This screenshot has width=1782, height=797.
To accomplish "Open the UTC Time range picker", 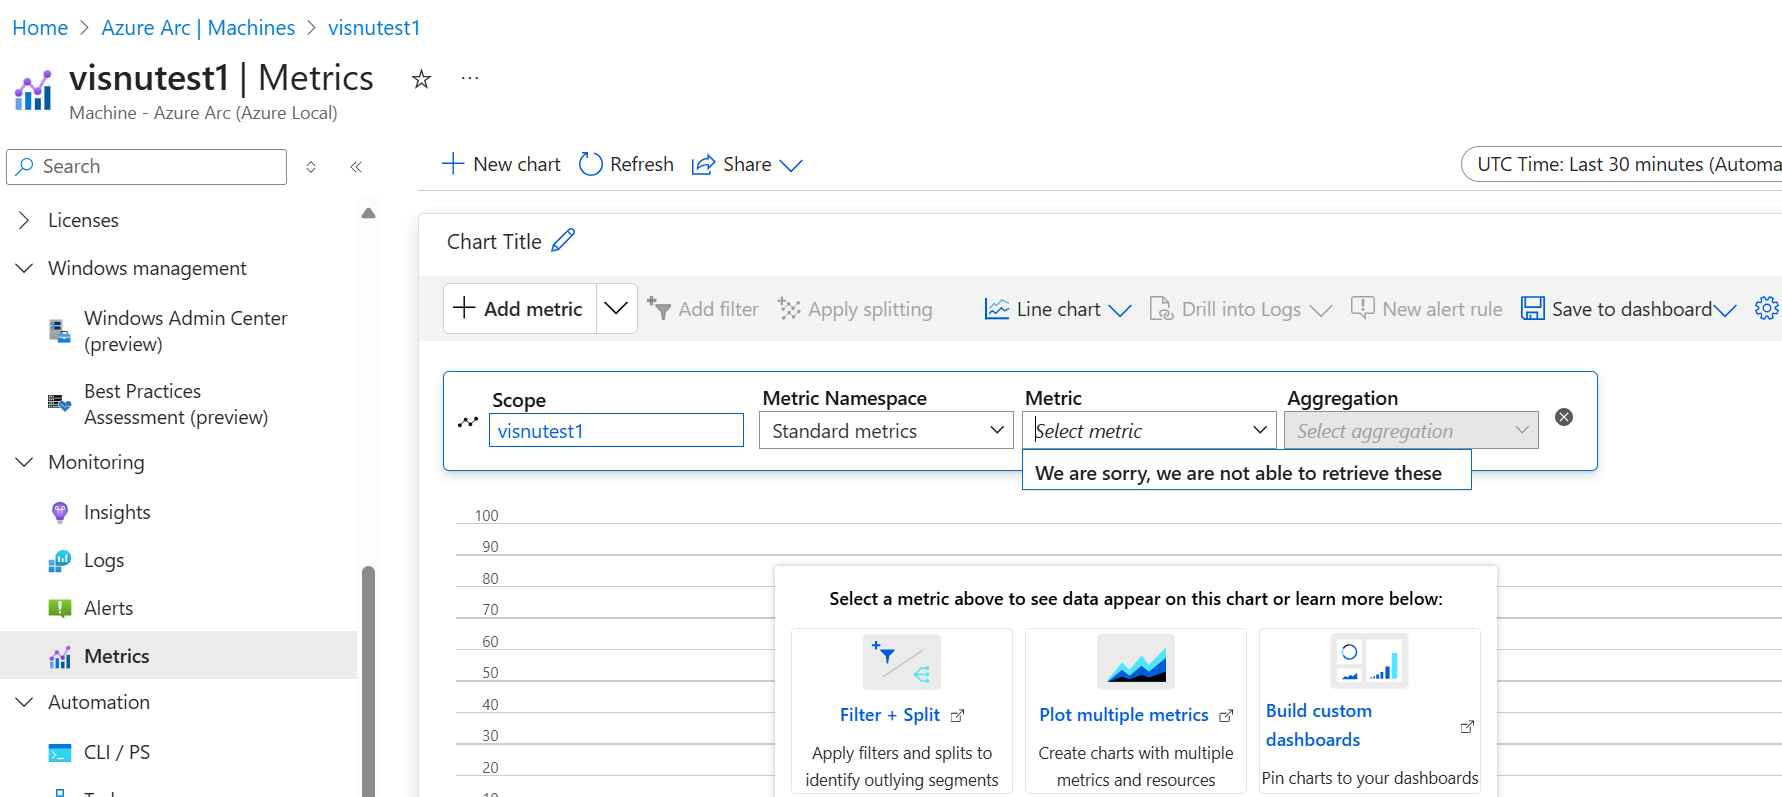I will coord(1622,164).
